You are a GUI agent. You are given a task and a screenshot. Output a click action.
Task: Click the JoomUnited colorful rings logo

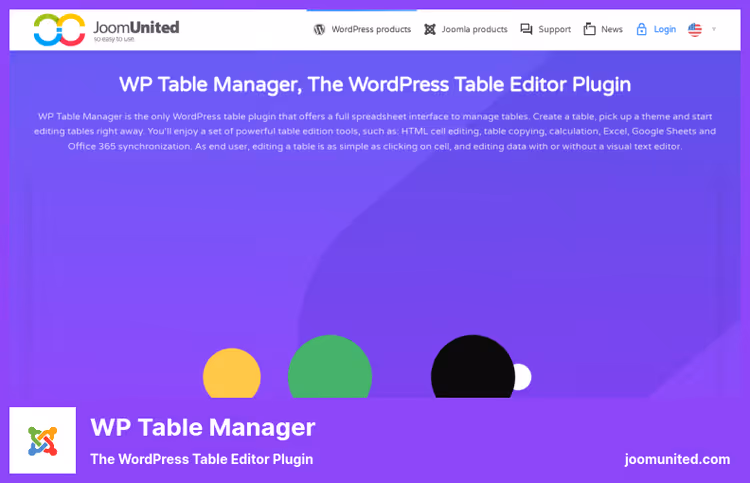coord(59,30)
